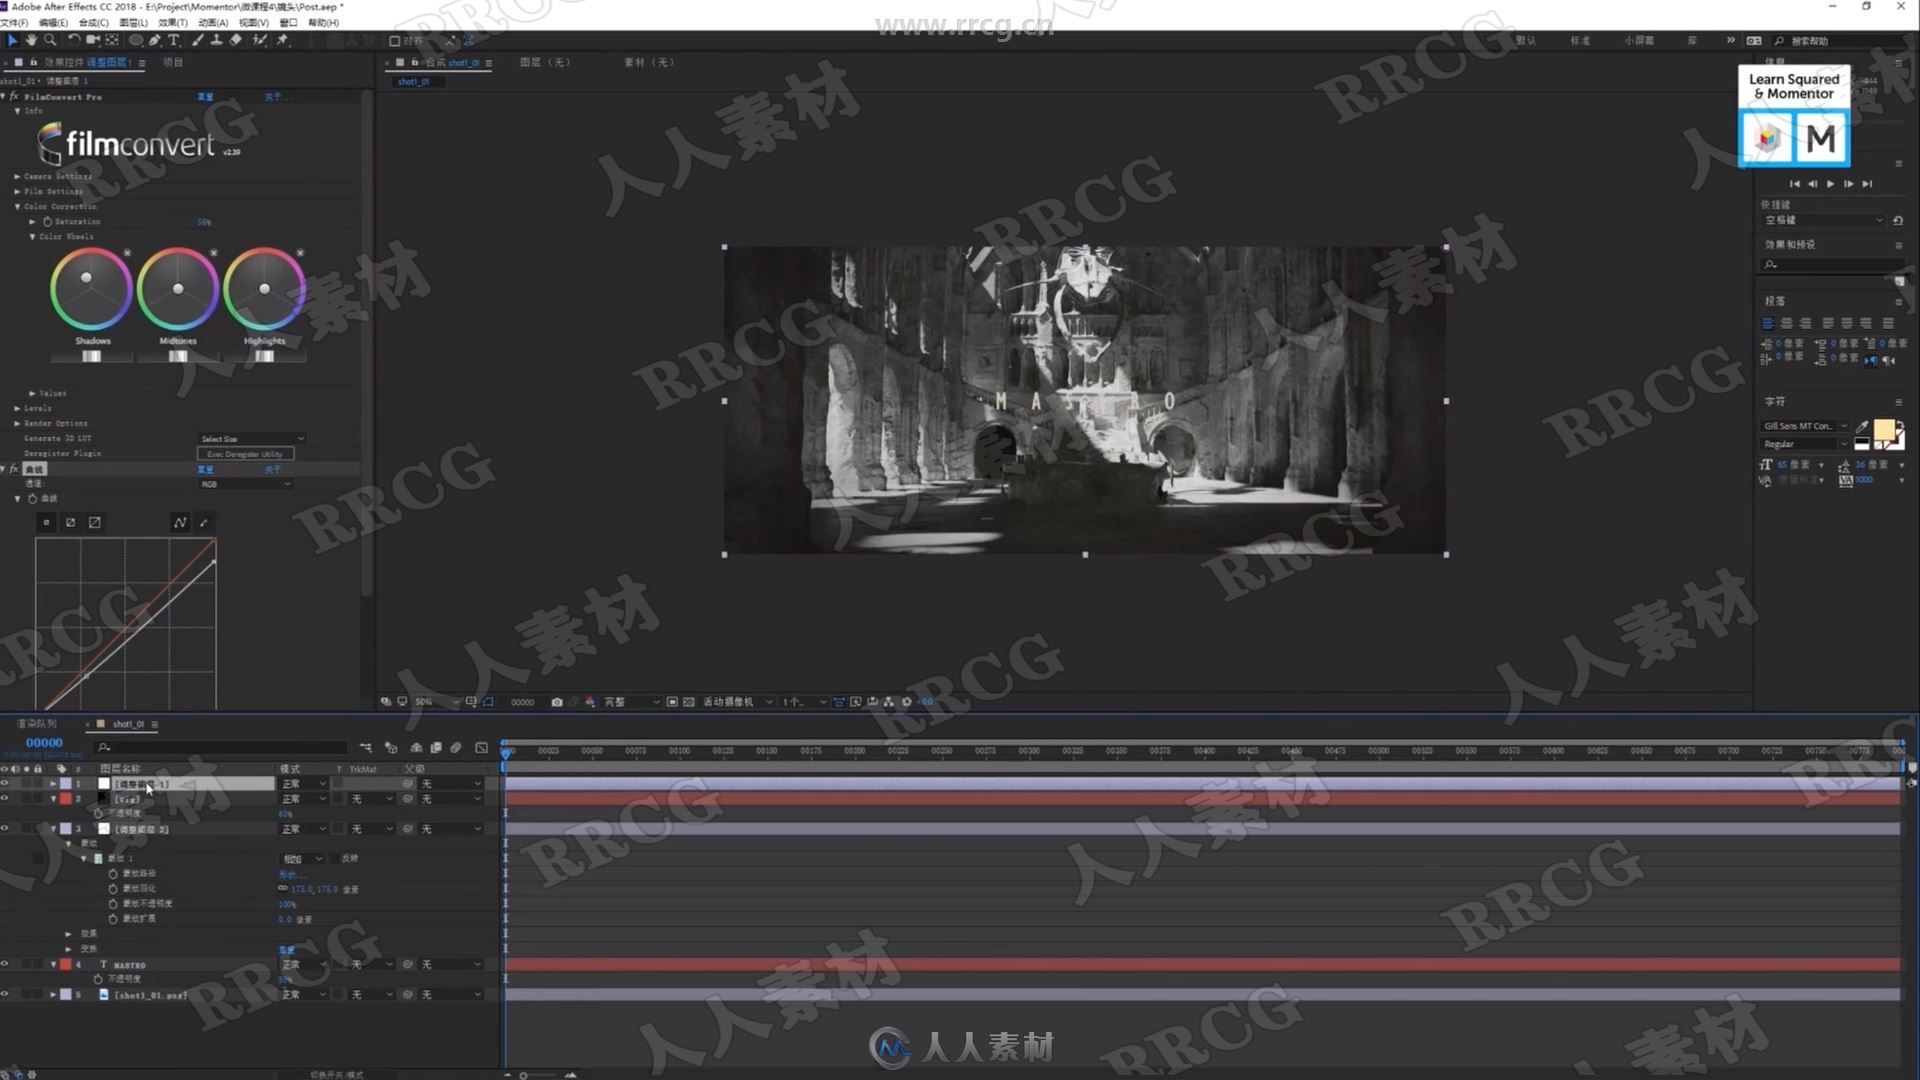Enable motion blur icon in timeline
The image size is (1920, 1080).
pos(456,747)
